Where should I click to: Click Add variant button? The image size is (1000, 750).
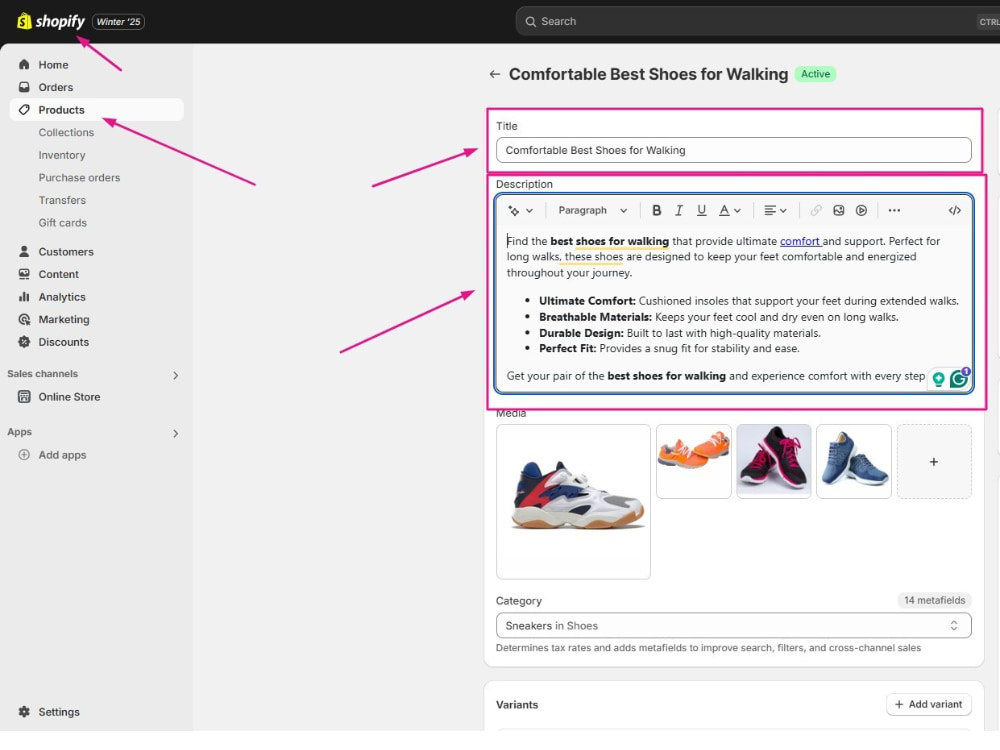pyautogui.click(x=929, y=704)
